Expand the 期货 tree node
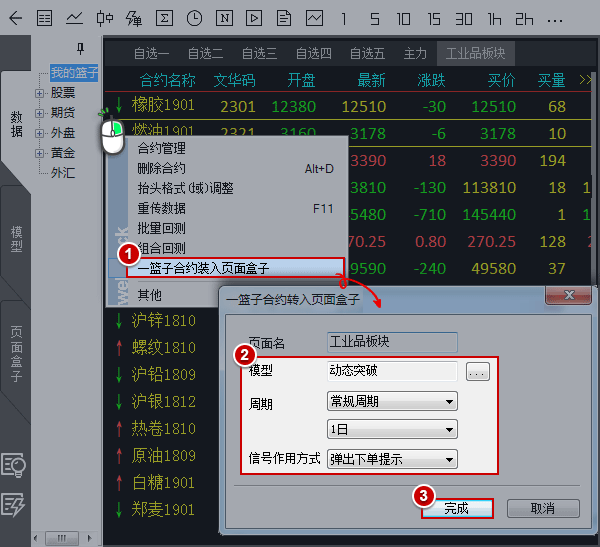This screenshot has width=600, height=547. [40, 113]
